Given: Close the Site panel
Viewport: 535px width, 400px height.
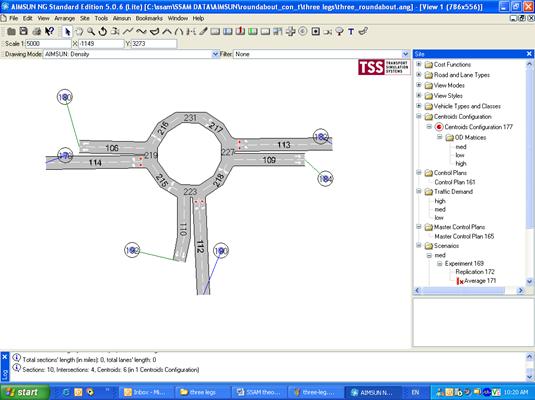Looking at the screenshot, I should [x=529, y=54].
